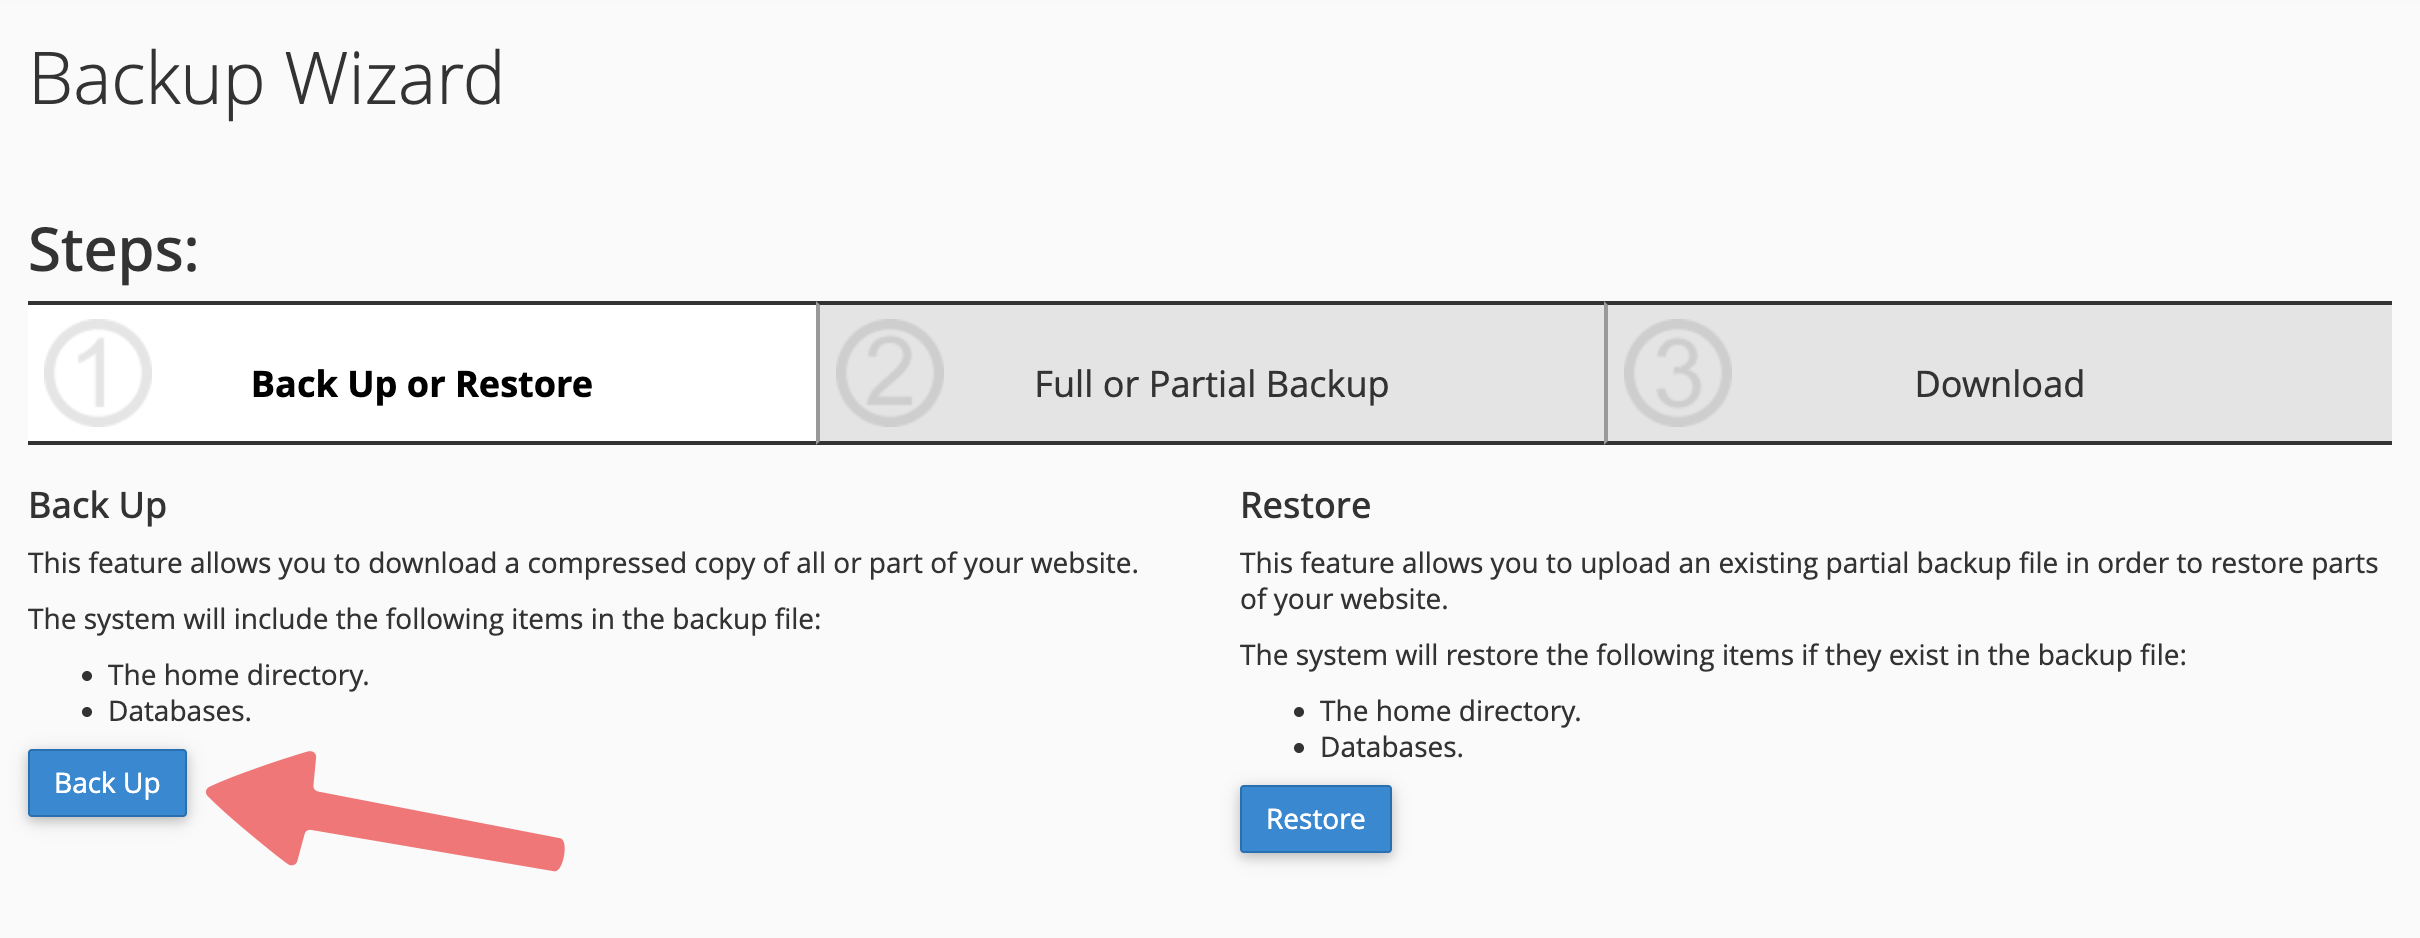Click the compressed copy description paragraph
This screenshot has height=938, width=2420.
[583, 563]
